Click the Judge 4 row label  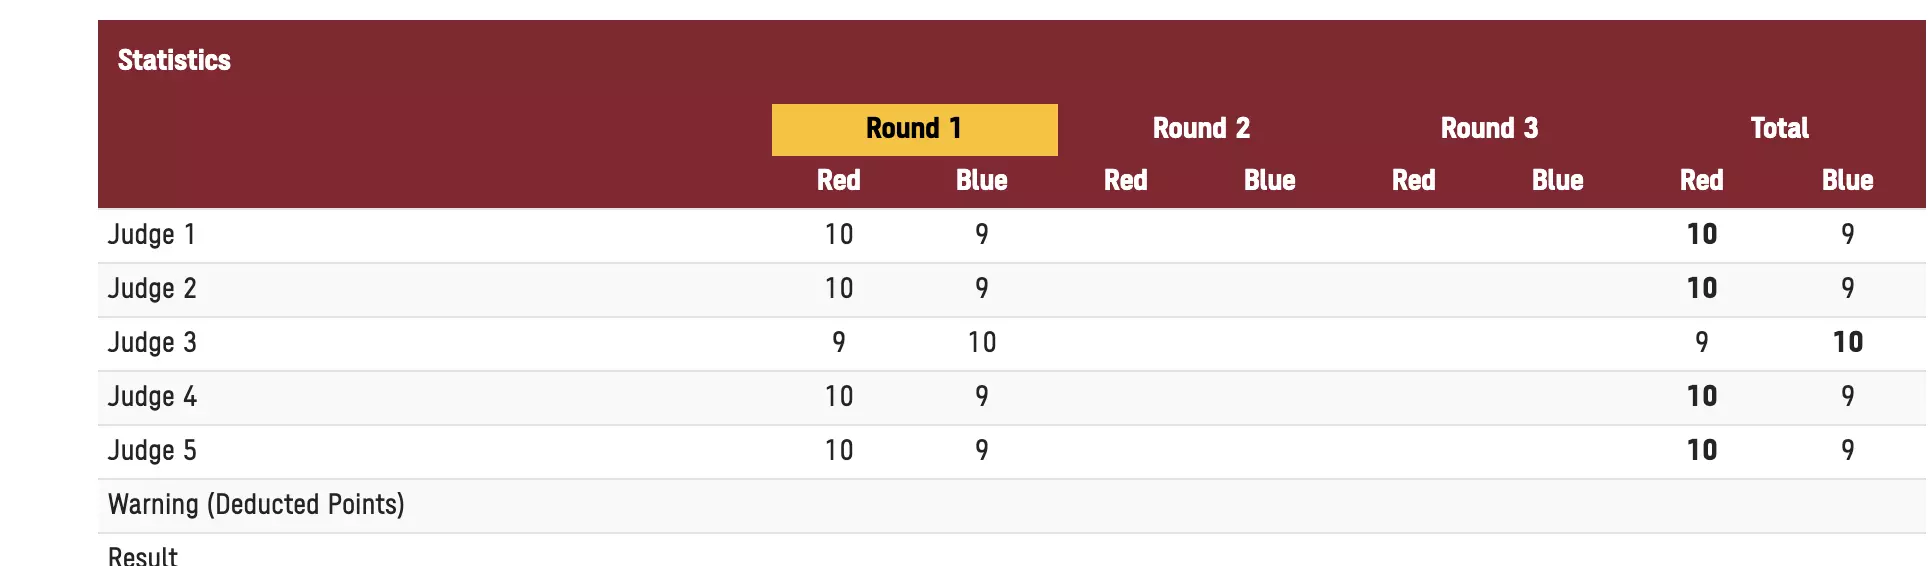[x=152, y=397]
